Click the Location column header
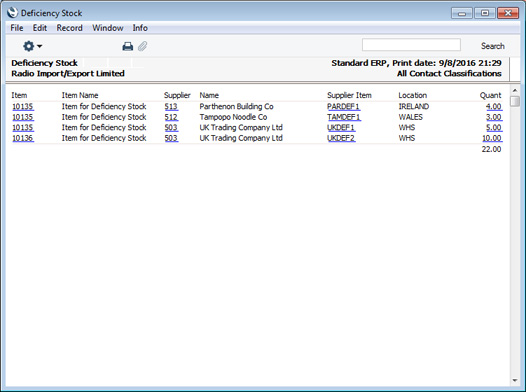Image resolution: width=526 pixels, height=392 pixels. (x=413, y=95)
